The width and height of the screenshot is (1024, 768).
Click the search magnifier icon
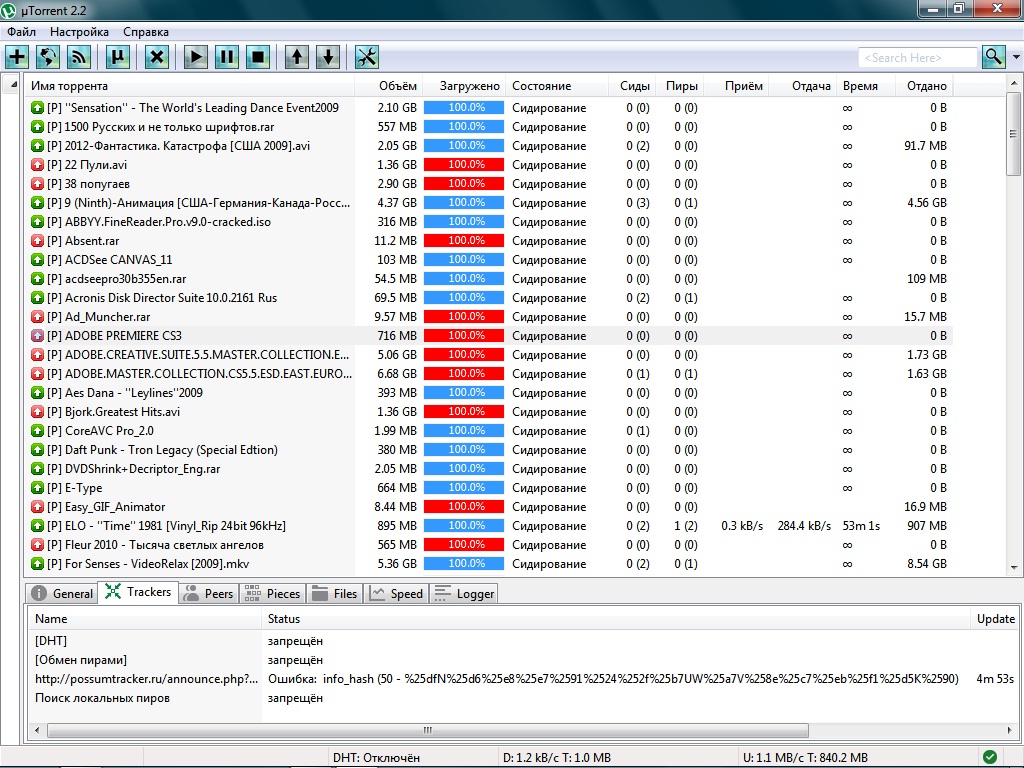click(x=993, y=57)
